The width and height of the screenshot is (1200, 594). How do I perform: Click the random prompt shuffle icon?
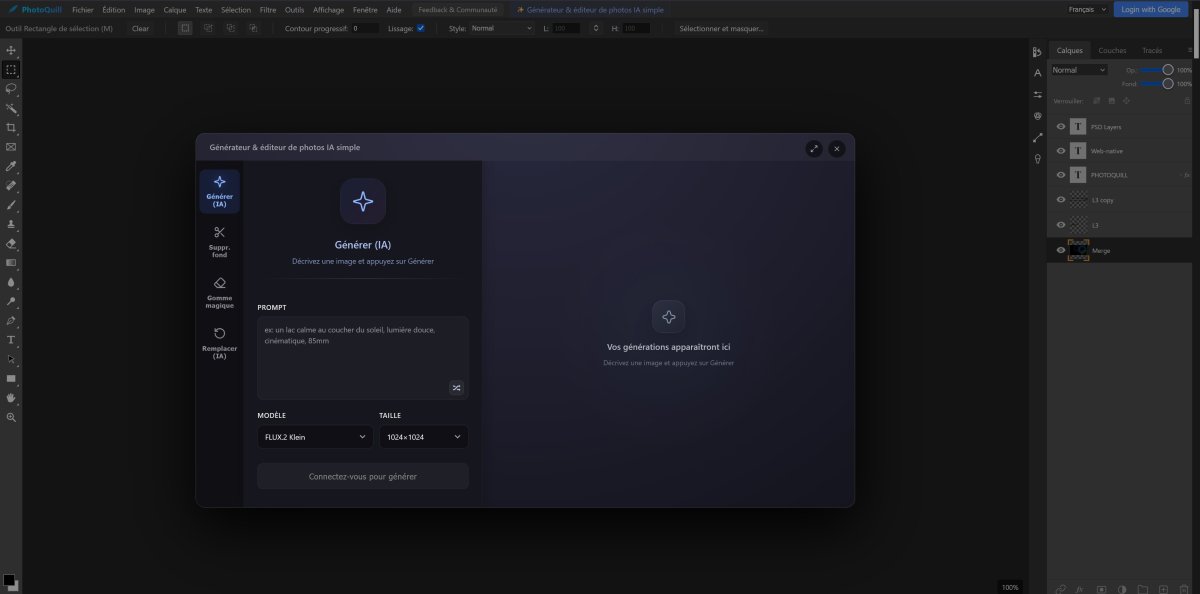(x=456, y=388)
